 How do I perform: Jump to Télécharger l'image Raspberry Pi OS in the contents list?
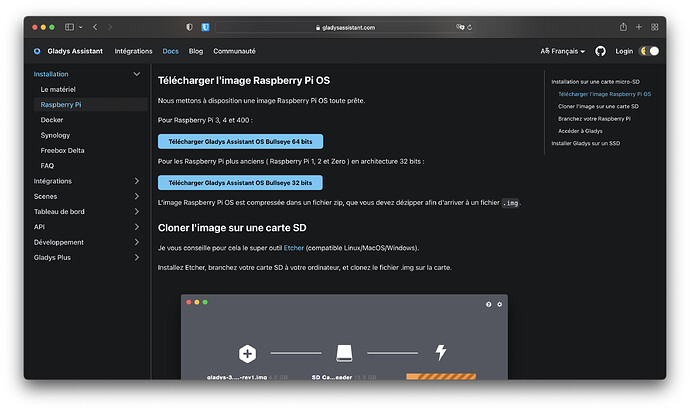coord(604,94)
